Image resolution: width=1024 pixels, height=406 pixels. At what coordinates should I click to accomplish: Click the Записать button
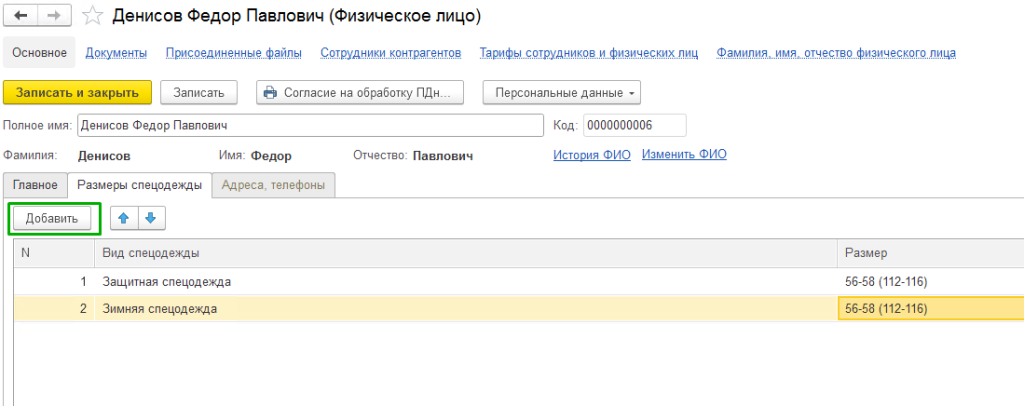click(199, 92)
